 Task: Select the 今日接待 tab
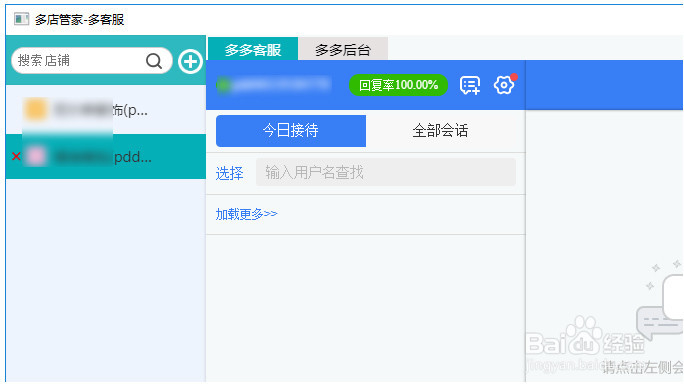click(291, 130)
